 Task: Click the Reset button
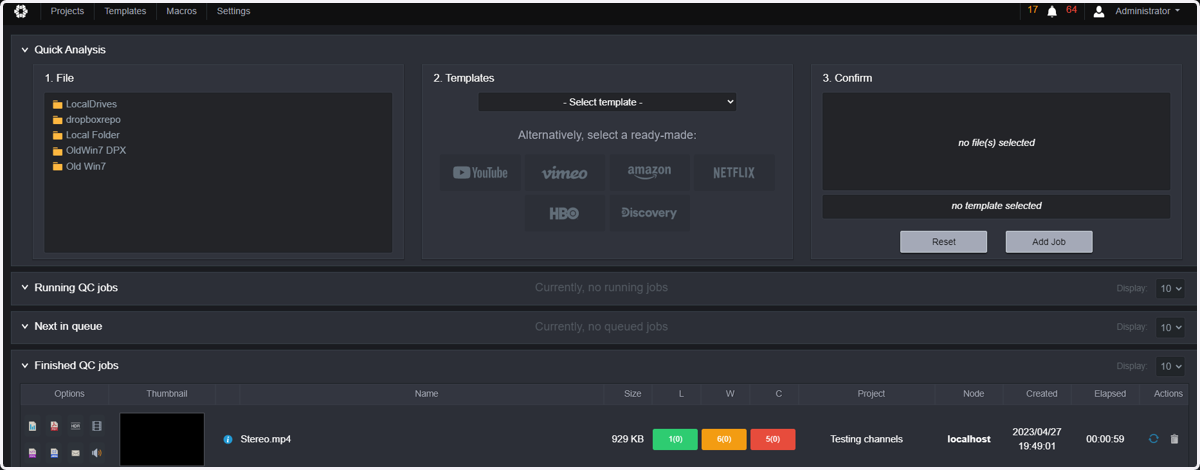tap(943, 242)
